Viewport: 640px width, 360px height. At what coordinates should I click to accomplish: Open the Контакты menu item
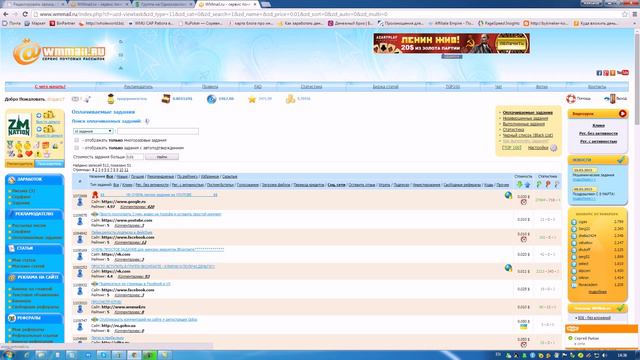coord(597,87)
